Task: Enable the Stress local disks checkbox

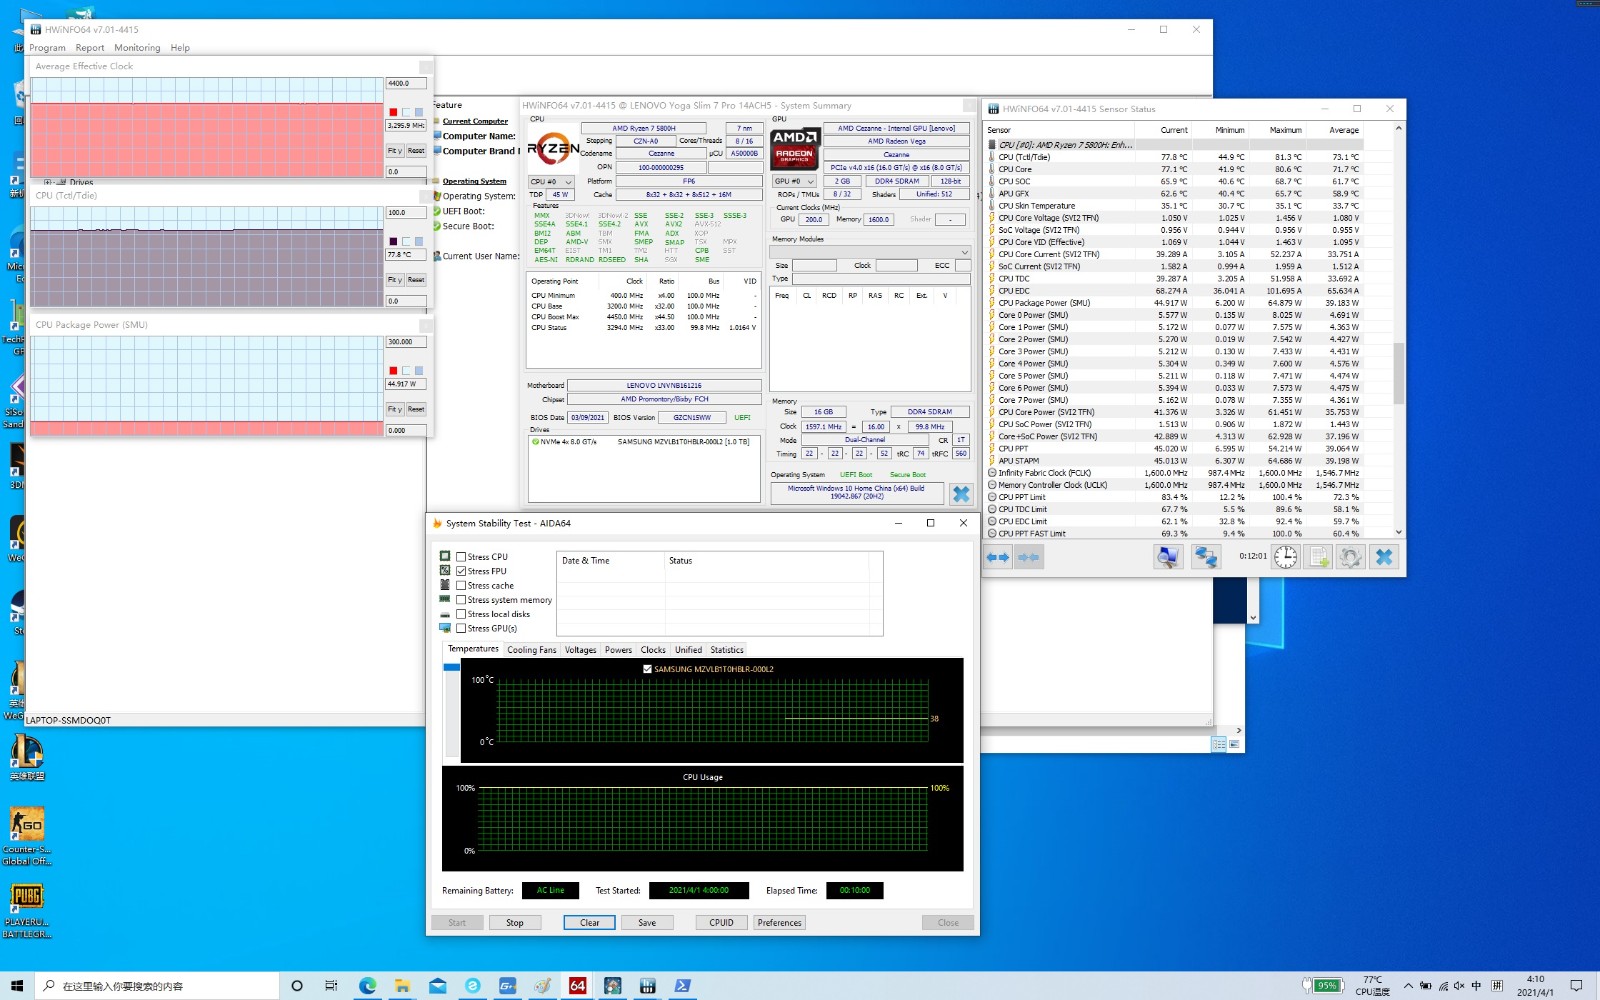Action: [461, 614]
